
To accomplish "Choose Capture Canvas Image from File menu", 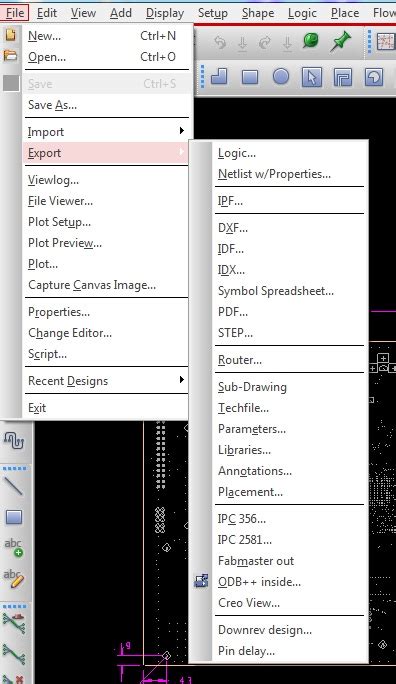I will [x=92, y=285].
